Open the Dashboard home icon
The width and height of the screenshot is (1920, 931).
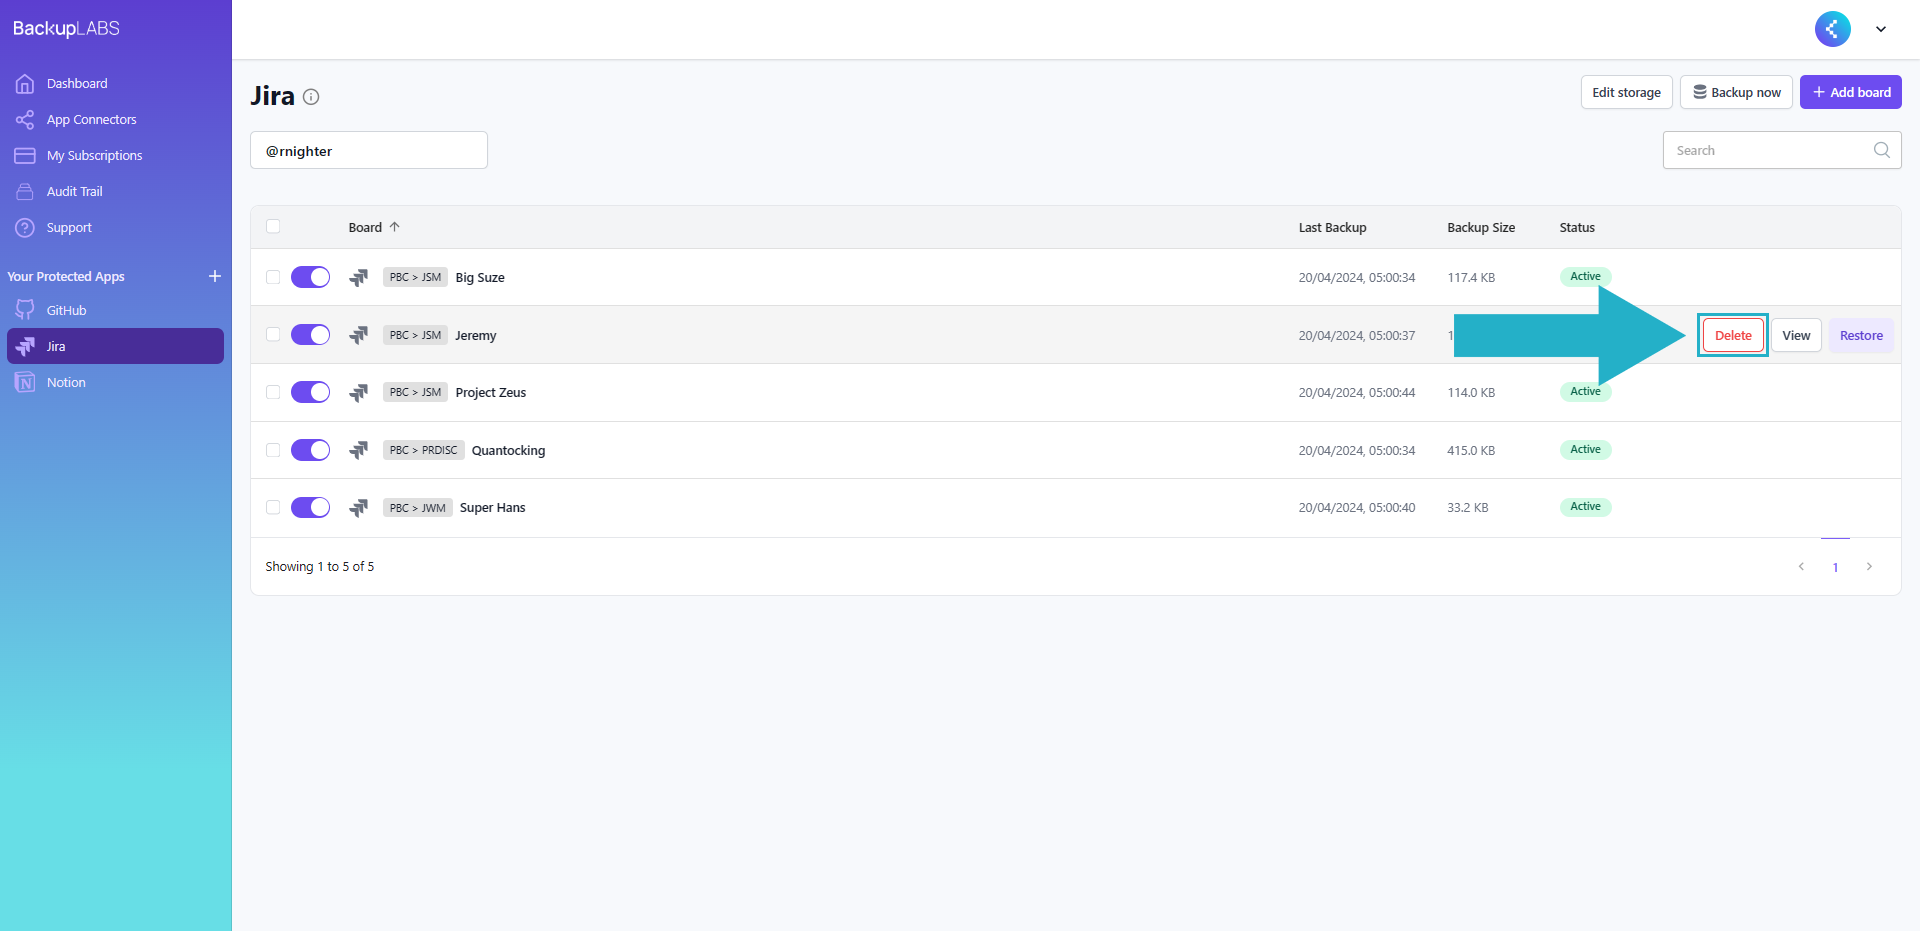(x=25, y=84)
